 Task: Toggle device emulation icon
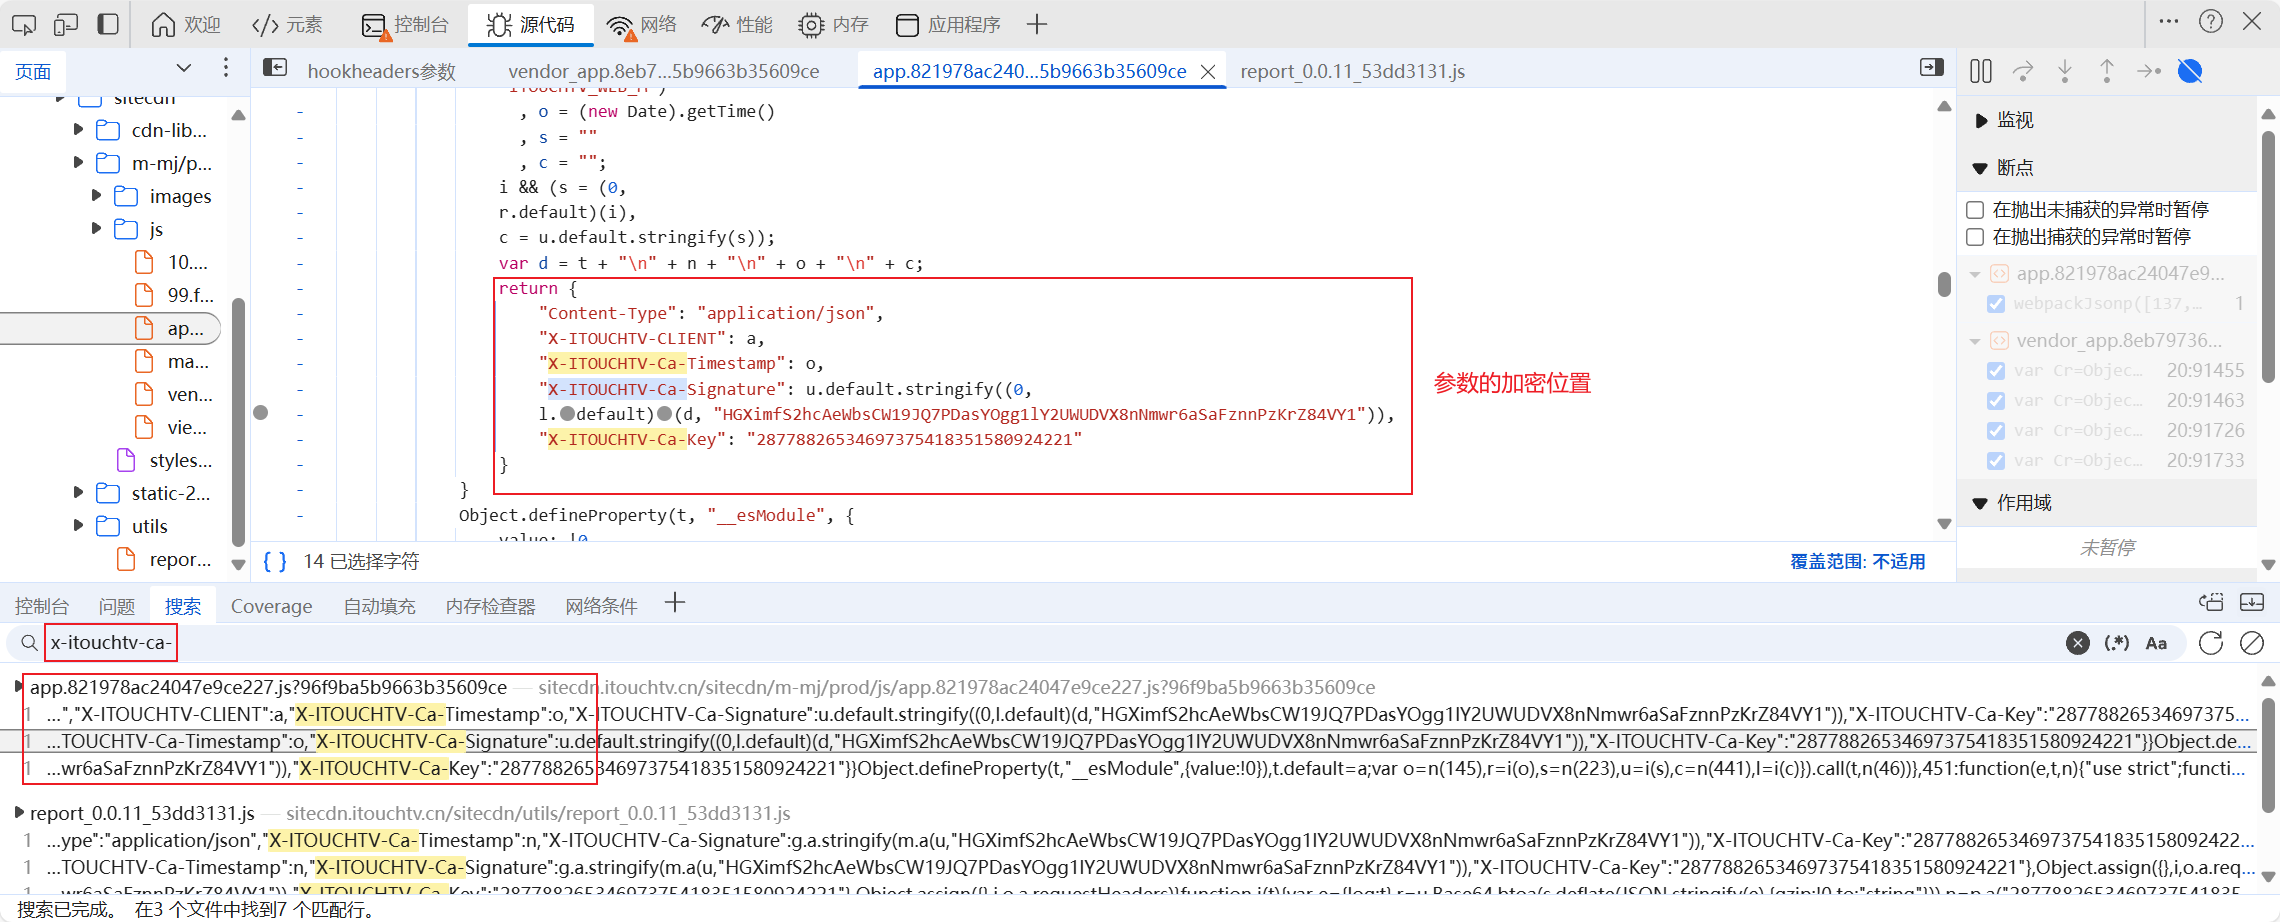tap(66, 24)
